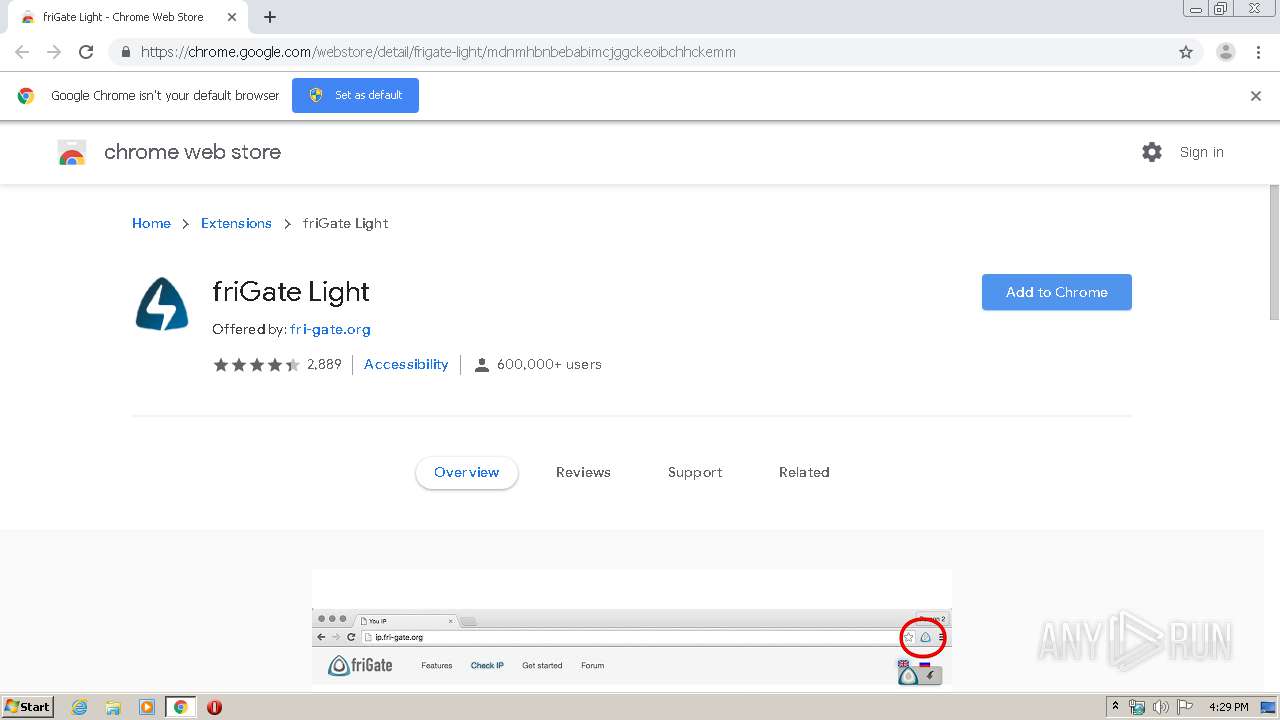Open the file explorer taskbar icon
Screen dimensions: 1280x720
113,707
